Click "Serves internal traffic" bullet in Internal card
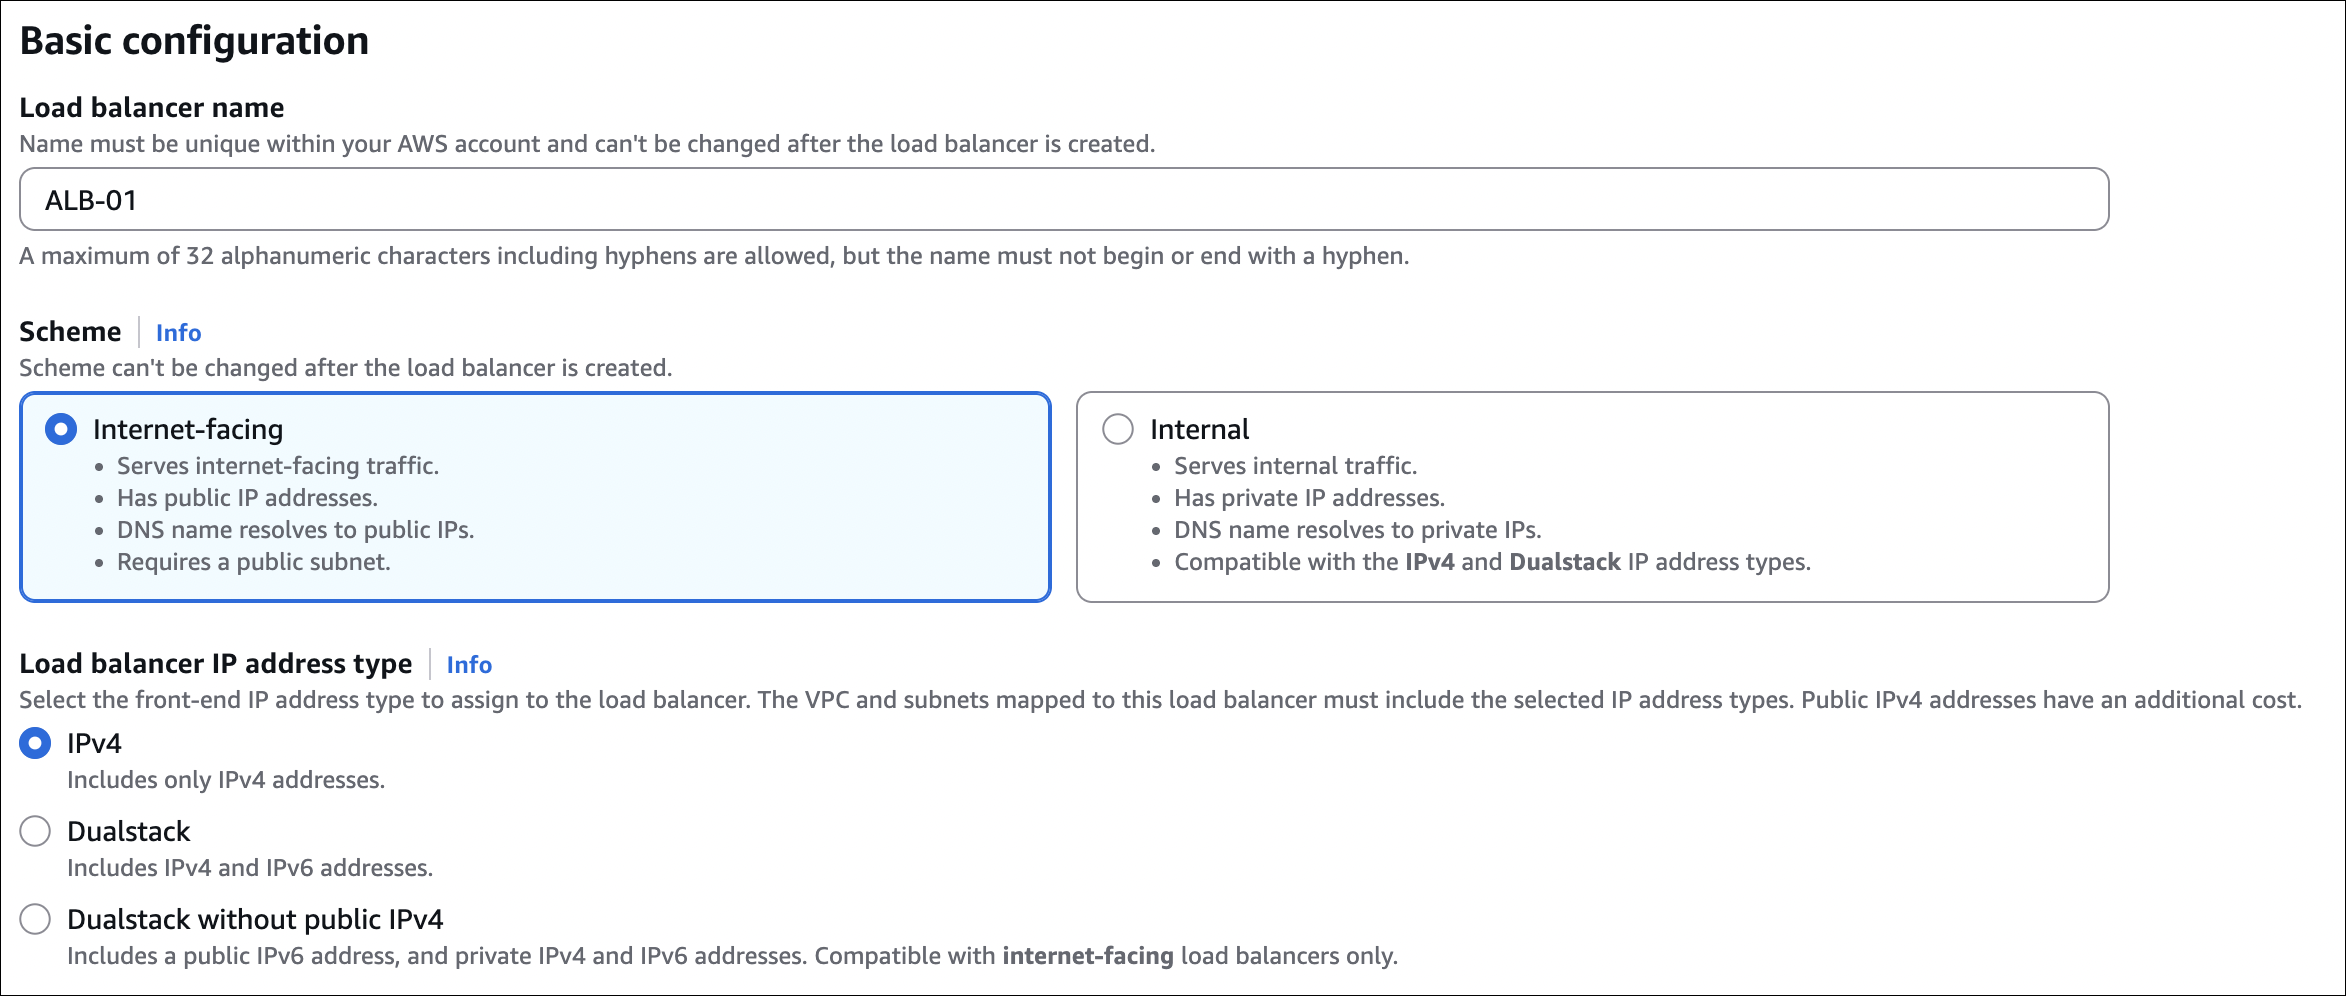Viewport: 2346px width, 996px height. pyautogui.click(x=1295, y=466)
